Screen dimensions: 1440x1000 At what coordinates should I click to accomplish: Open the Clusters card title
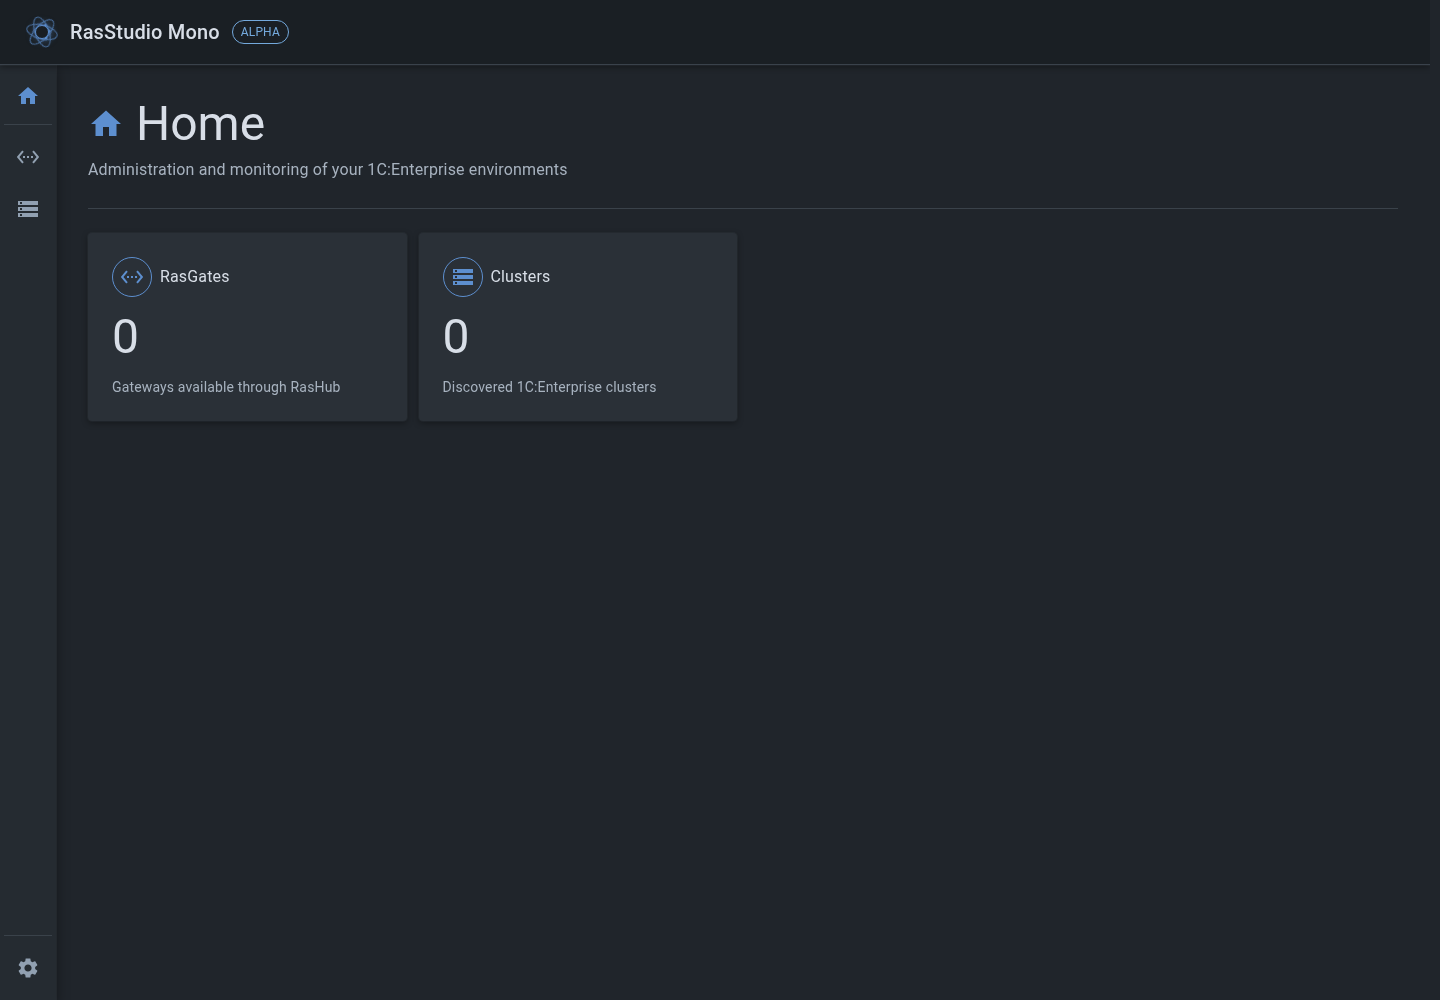click(x=520, y=277)
